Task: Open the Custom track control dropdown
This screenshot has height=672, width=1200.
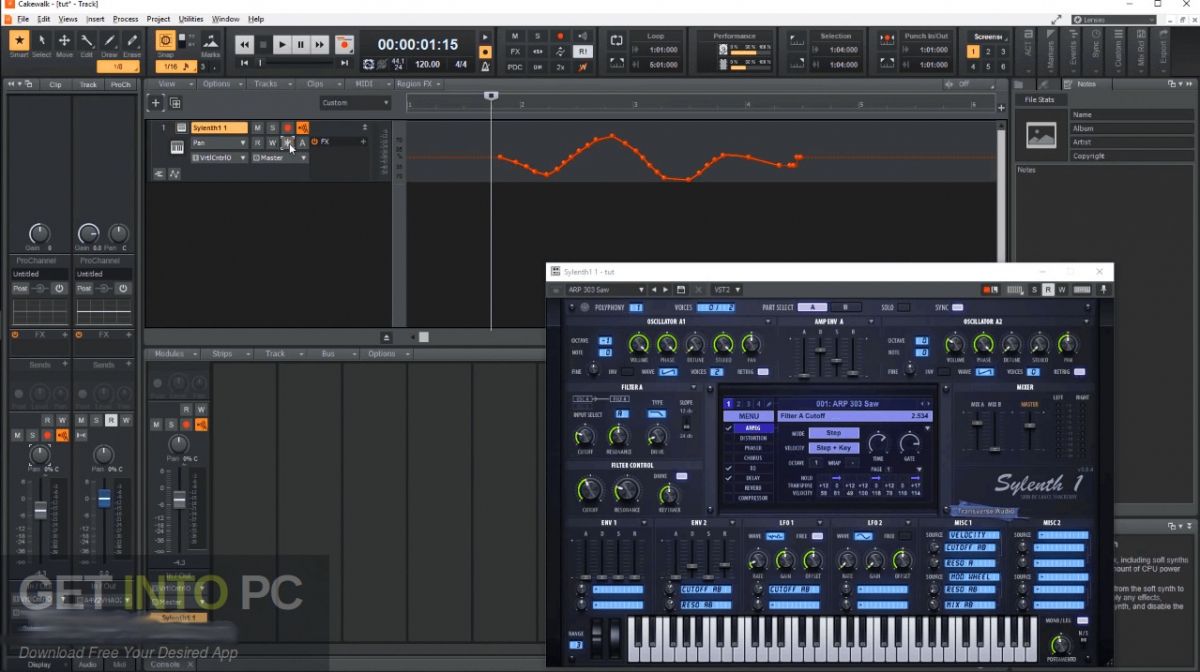Action: point(355,103)
